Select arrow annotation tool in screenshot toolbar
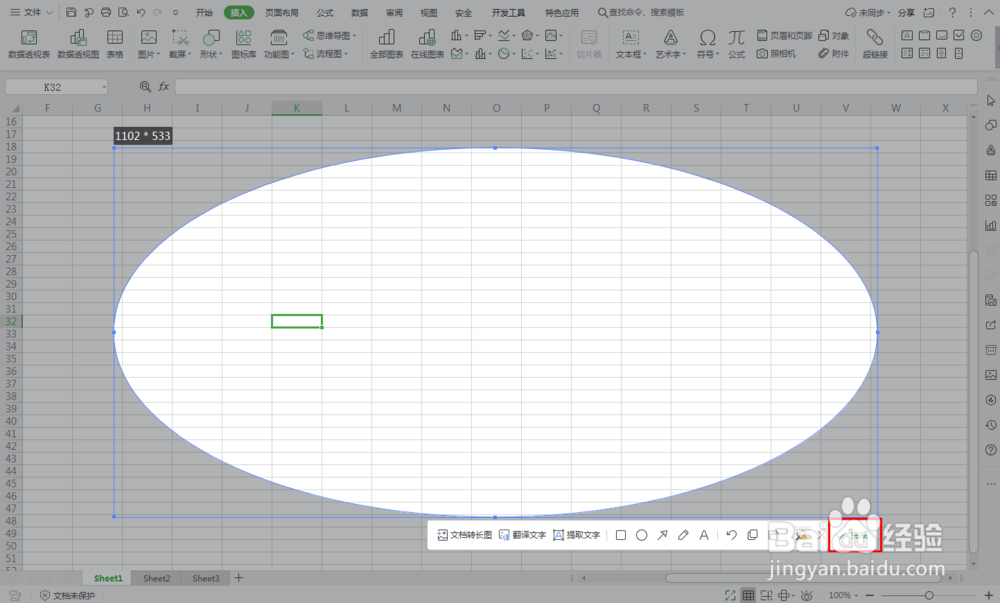This screenshot has height=603, width=1000. click(x=663, y=535)
